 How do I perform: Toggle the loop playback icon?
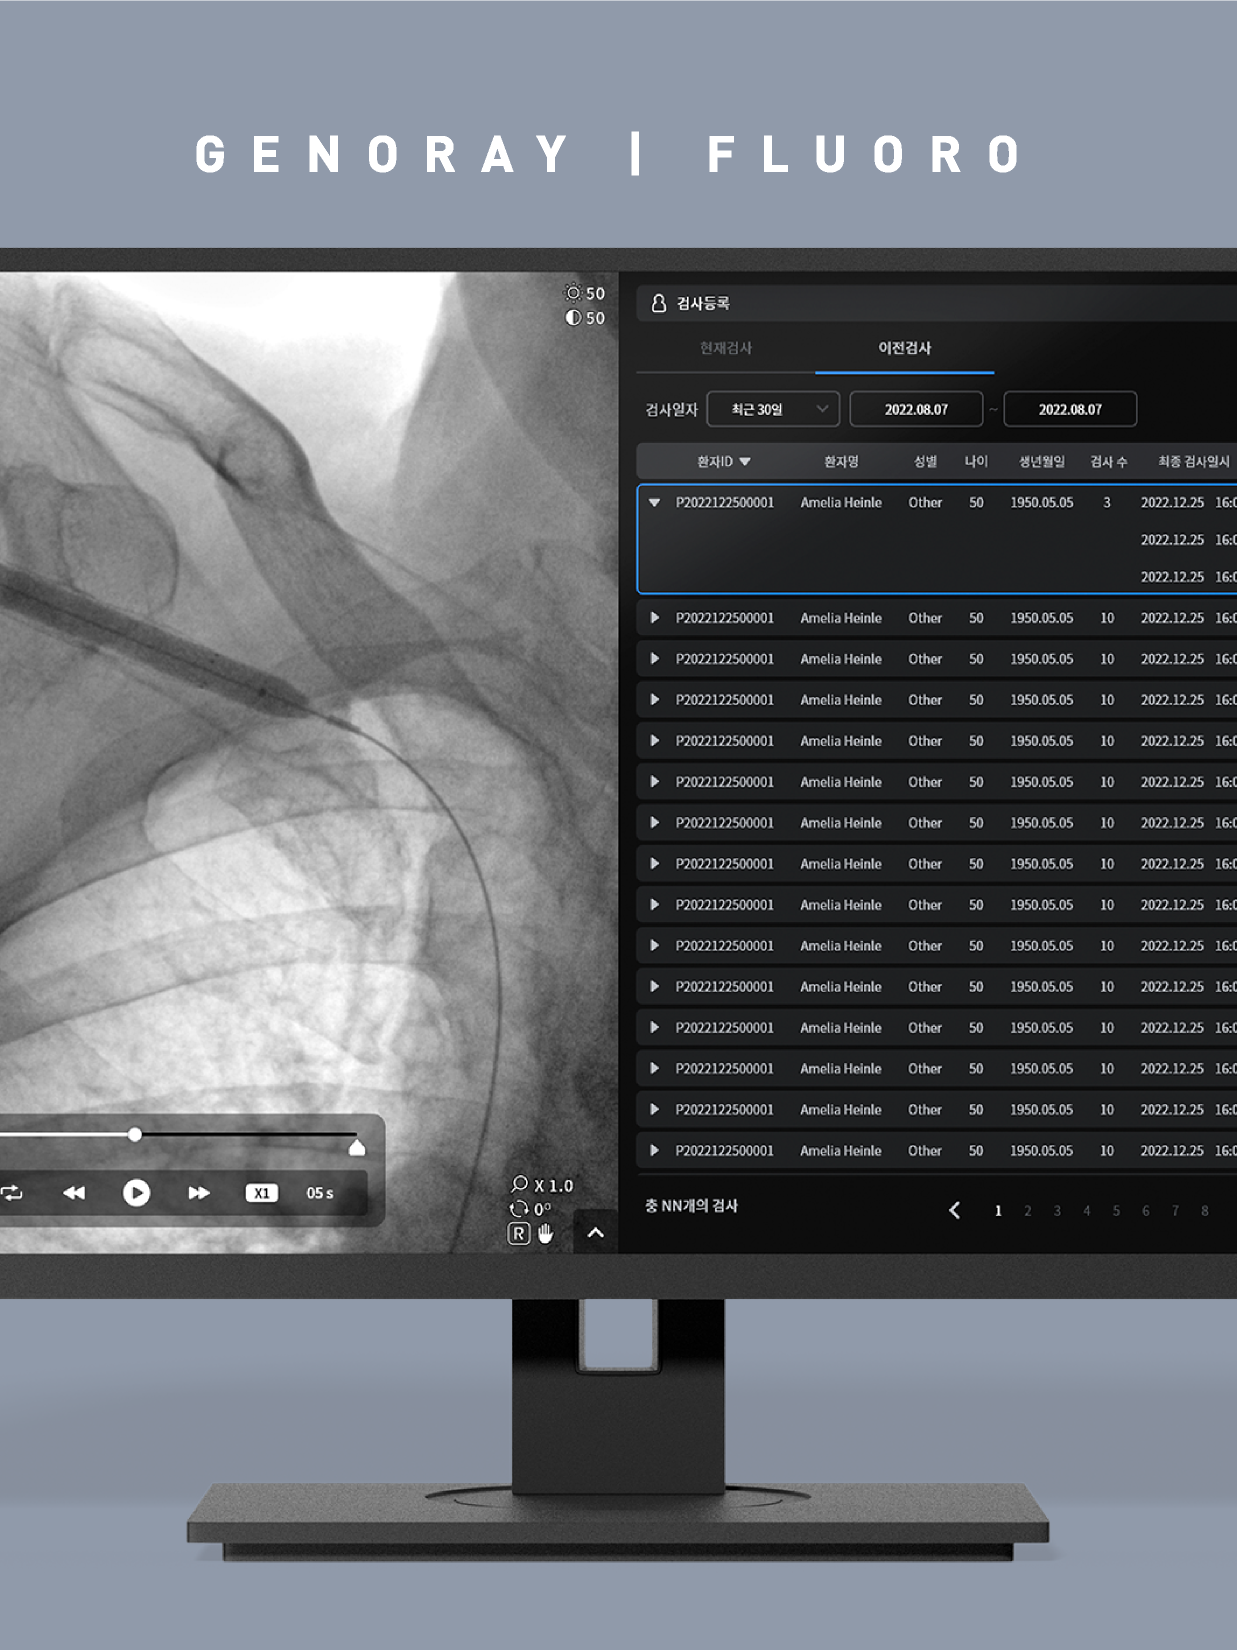12,1193
